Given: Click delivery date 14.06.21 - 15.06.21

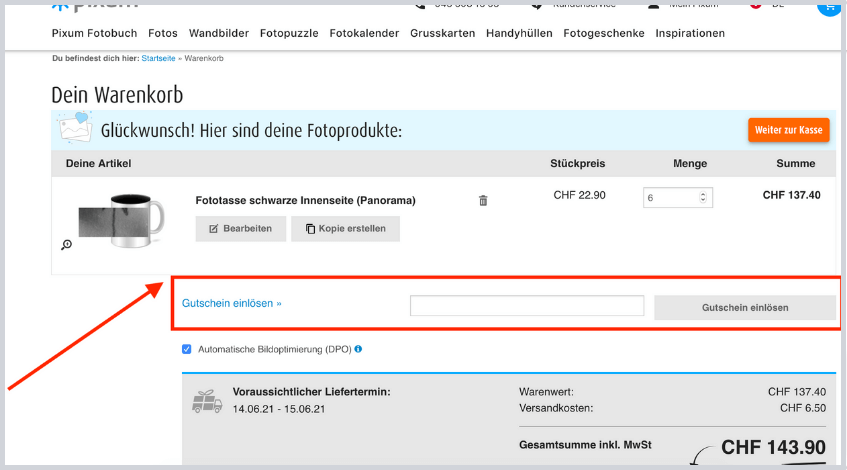Looking at the screenshot, I should pos(279,409).
